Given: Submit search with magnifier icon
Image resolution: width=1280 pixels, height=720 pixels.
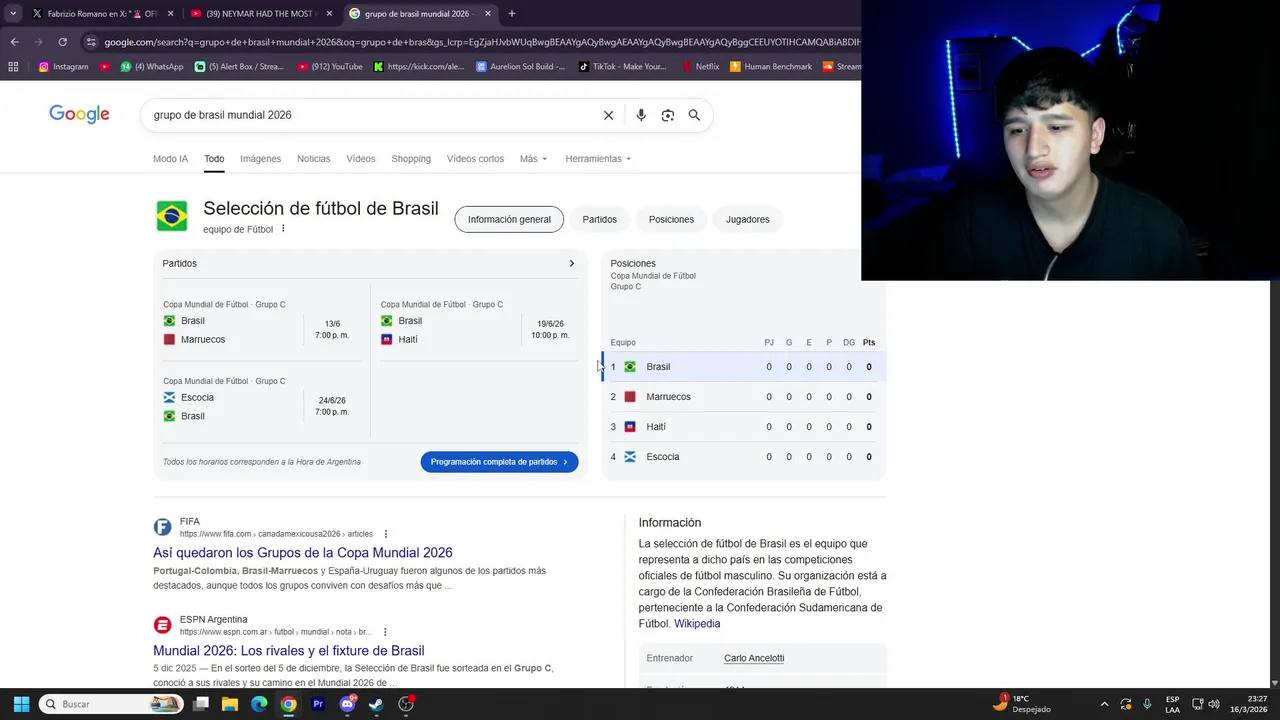Looking at the screenshot, I should point(694,115).
